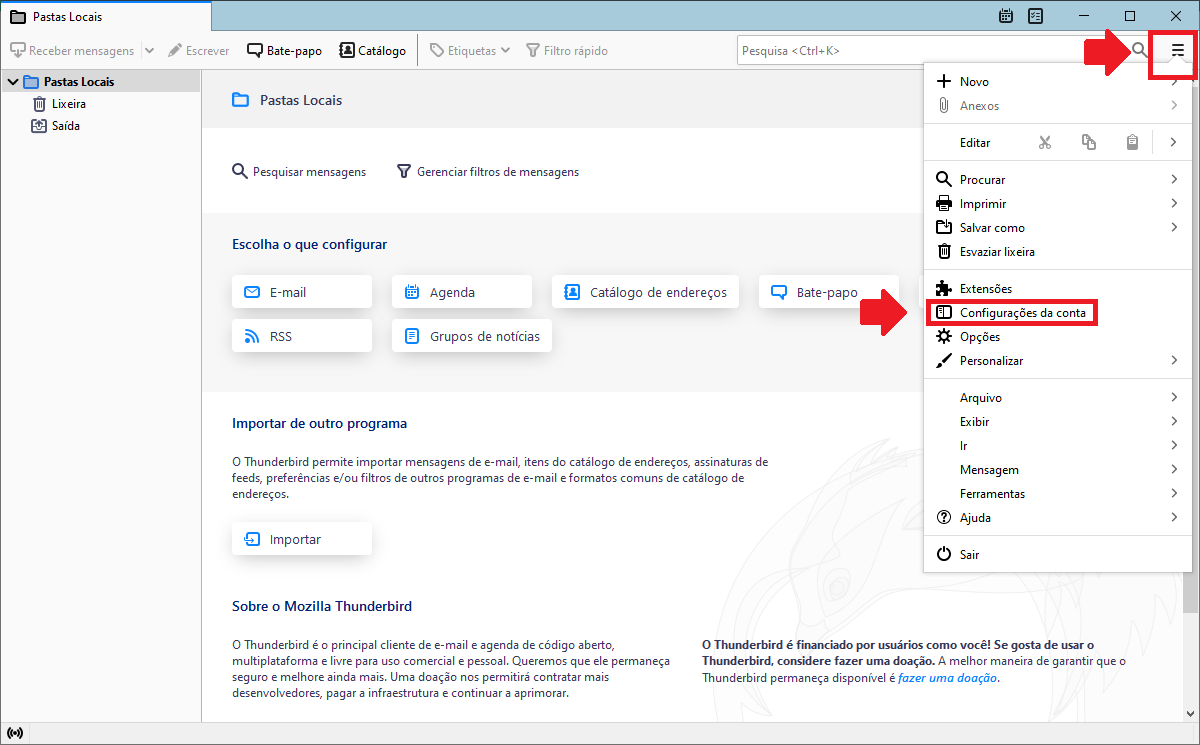Open the Procurar submenu
1200x745 pixels.
click(x=1059, y=180)
